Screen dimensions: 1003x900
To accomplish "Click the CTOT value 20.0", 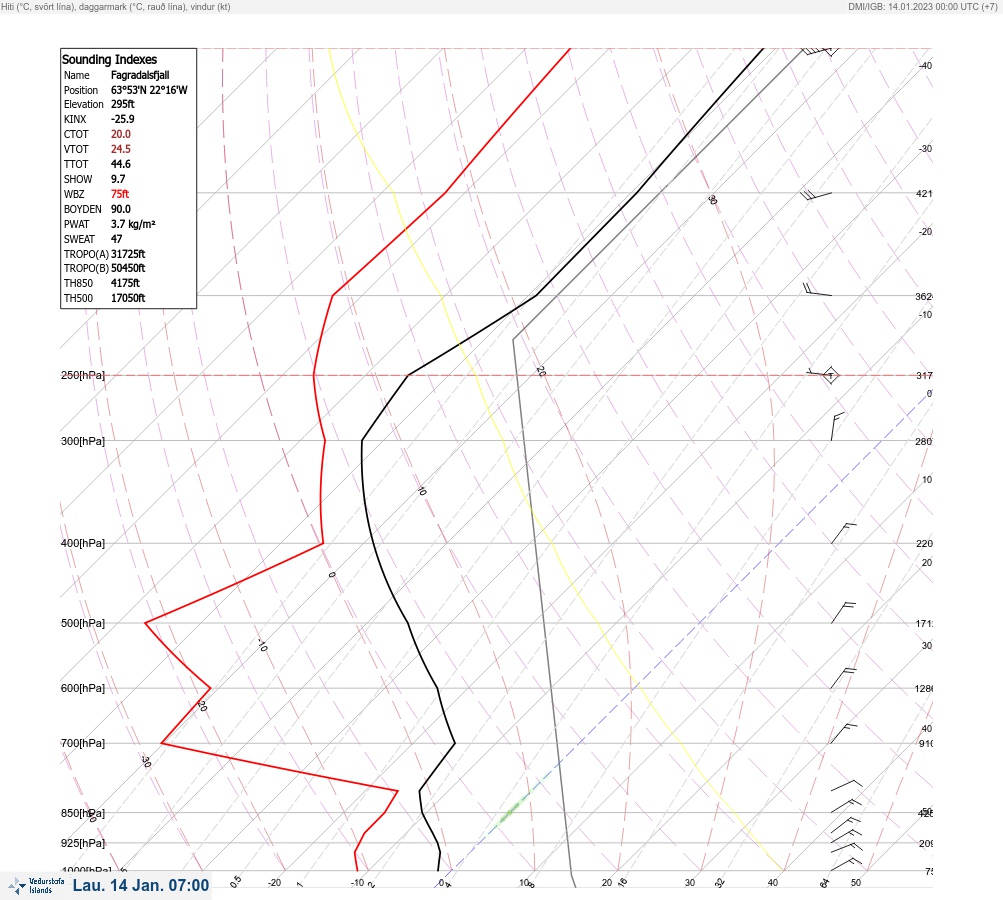I will pos(121,134).
